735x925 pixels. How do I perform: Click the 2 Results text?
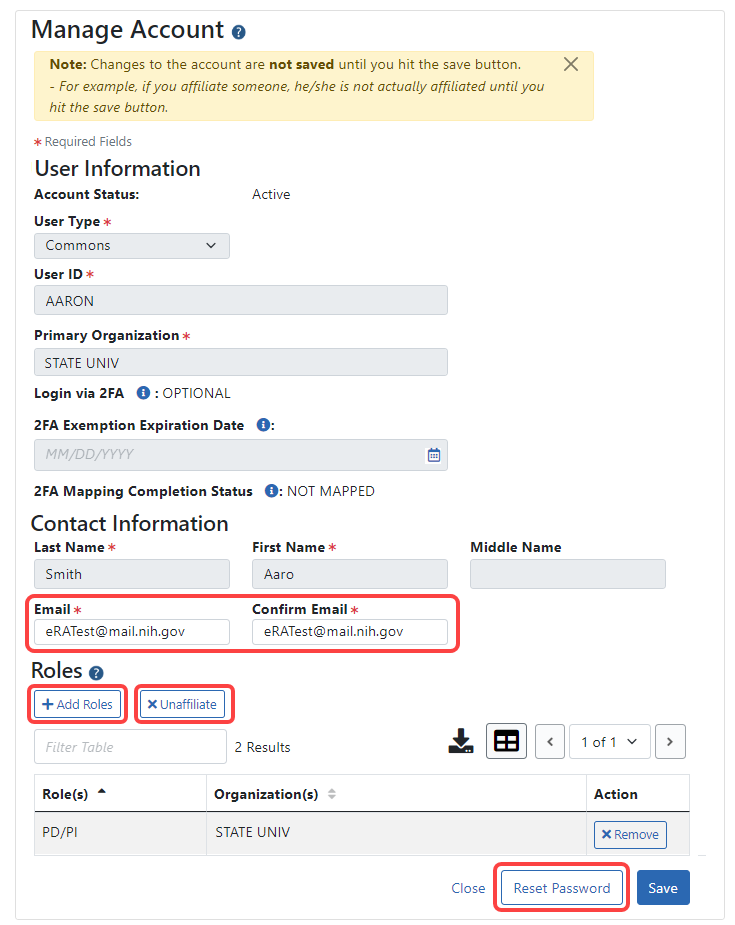262,747
